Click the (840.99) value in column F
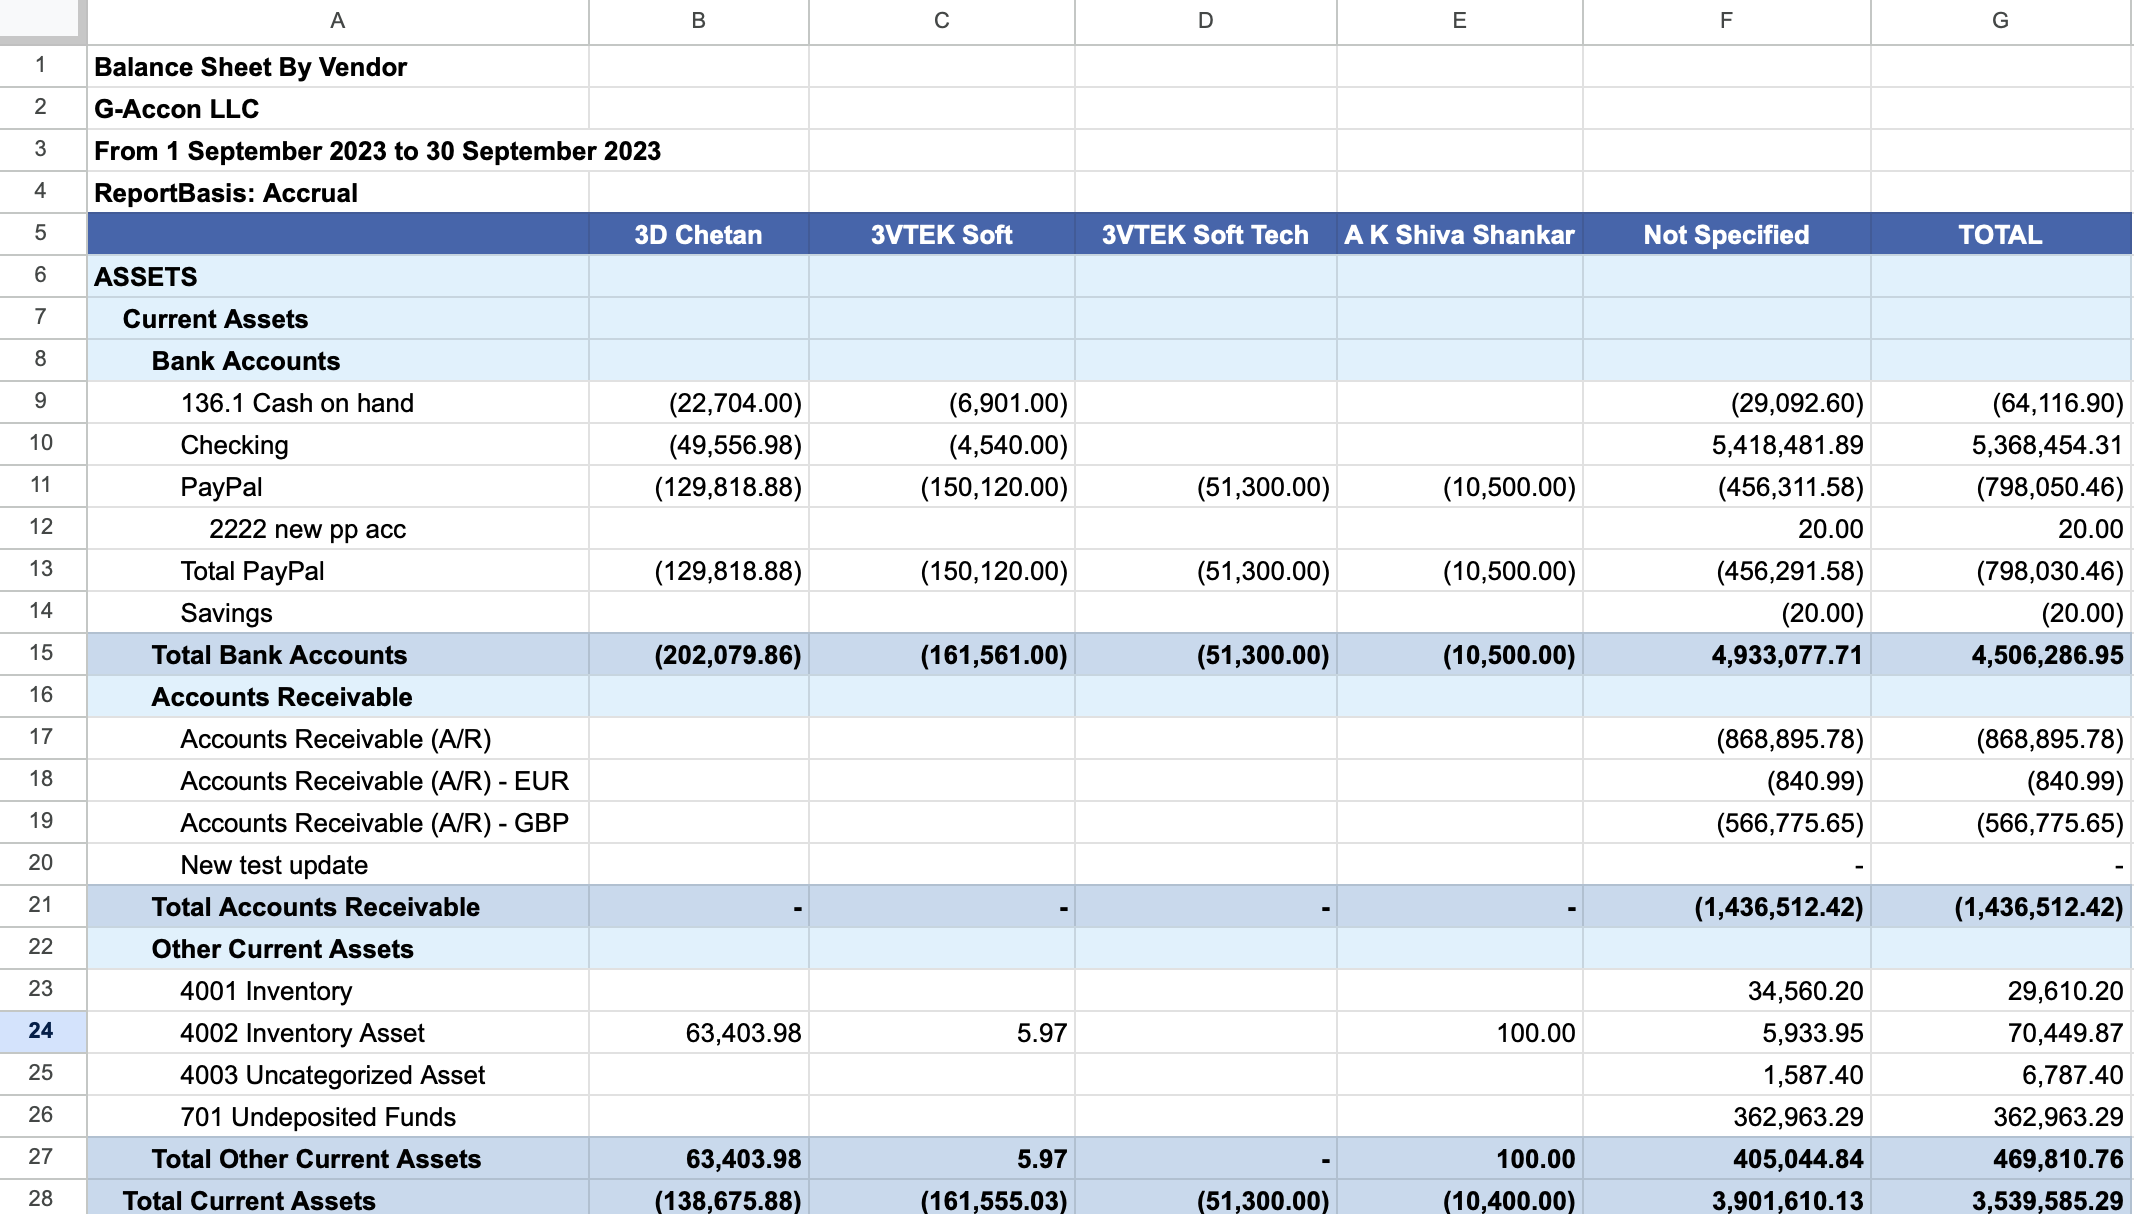This screenshot has width=2134, height=1214. pyautogui.click(x=1815, y=781)
